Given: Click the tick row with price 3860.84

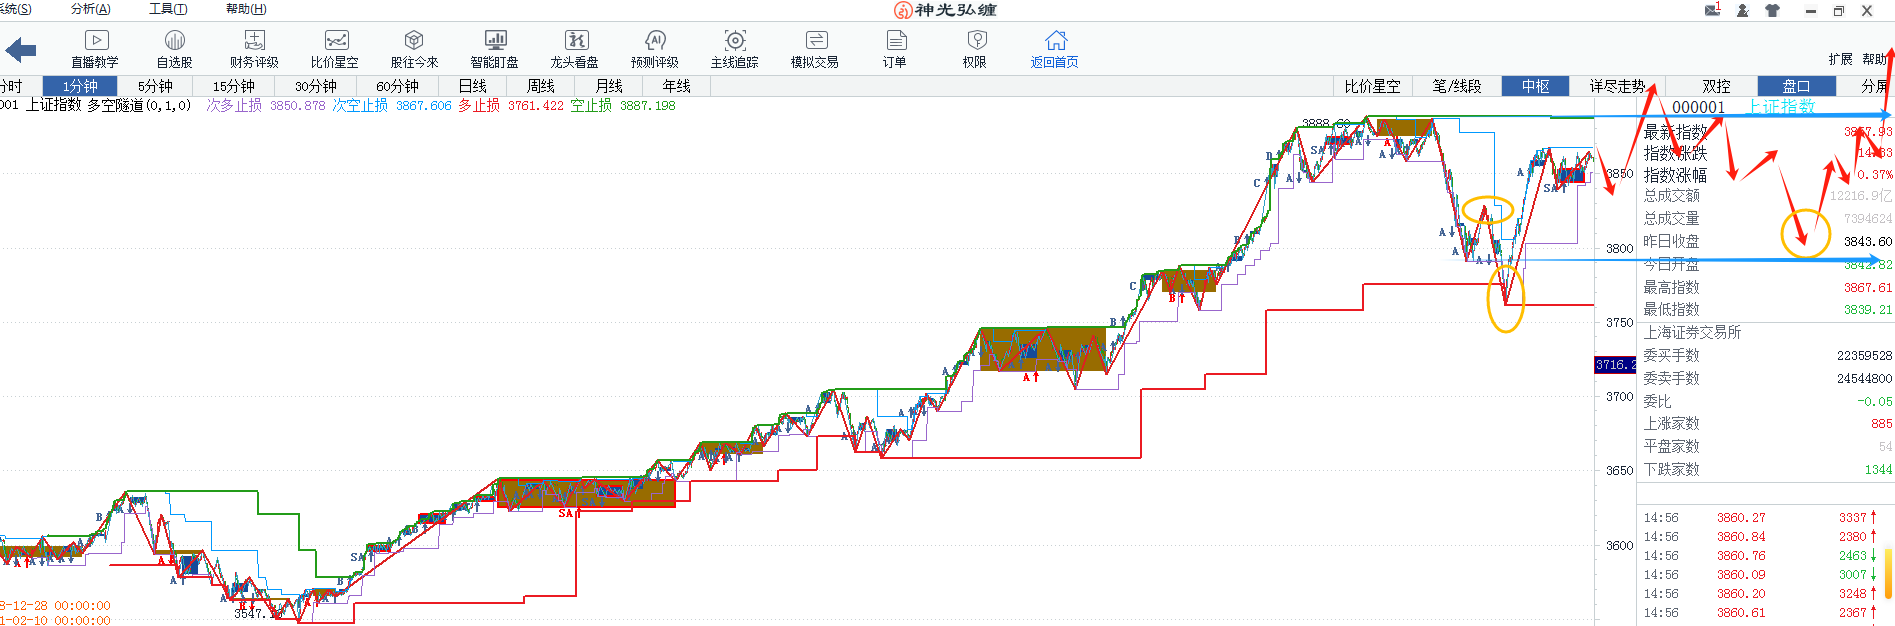Looking at the screenshot, I should point(1760,536).
